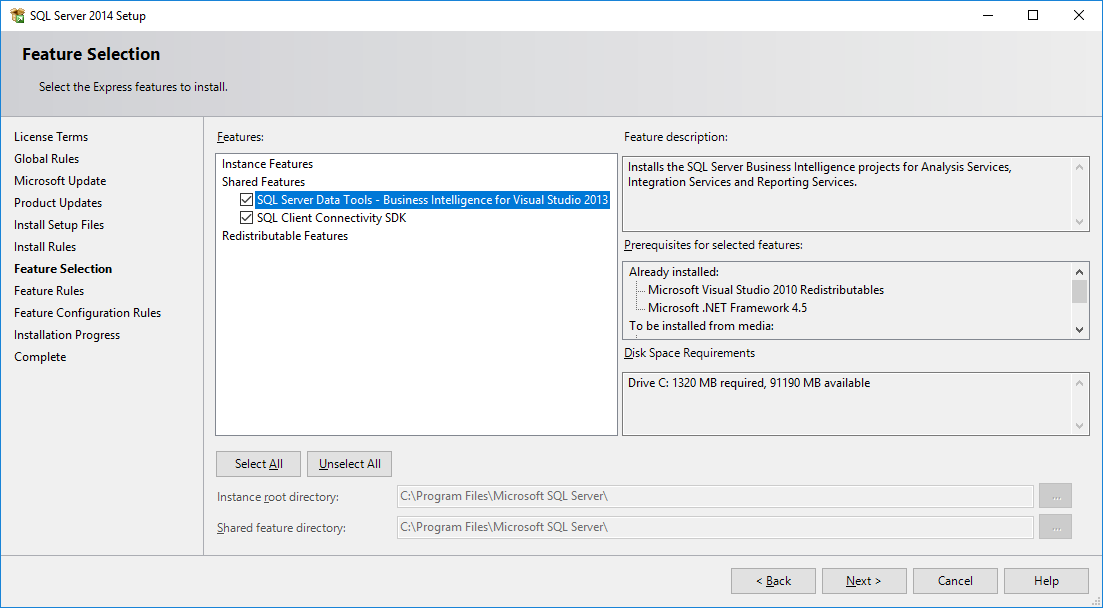Select SQL Client Connectivity SDK feature row
The image size is (1103, 608).
point(331,218)
